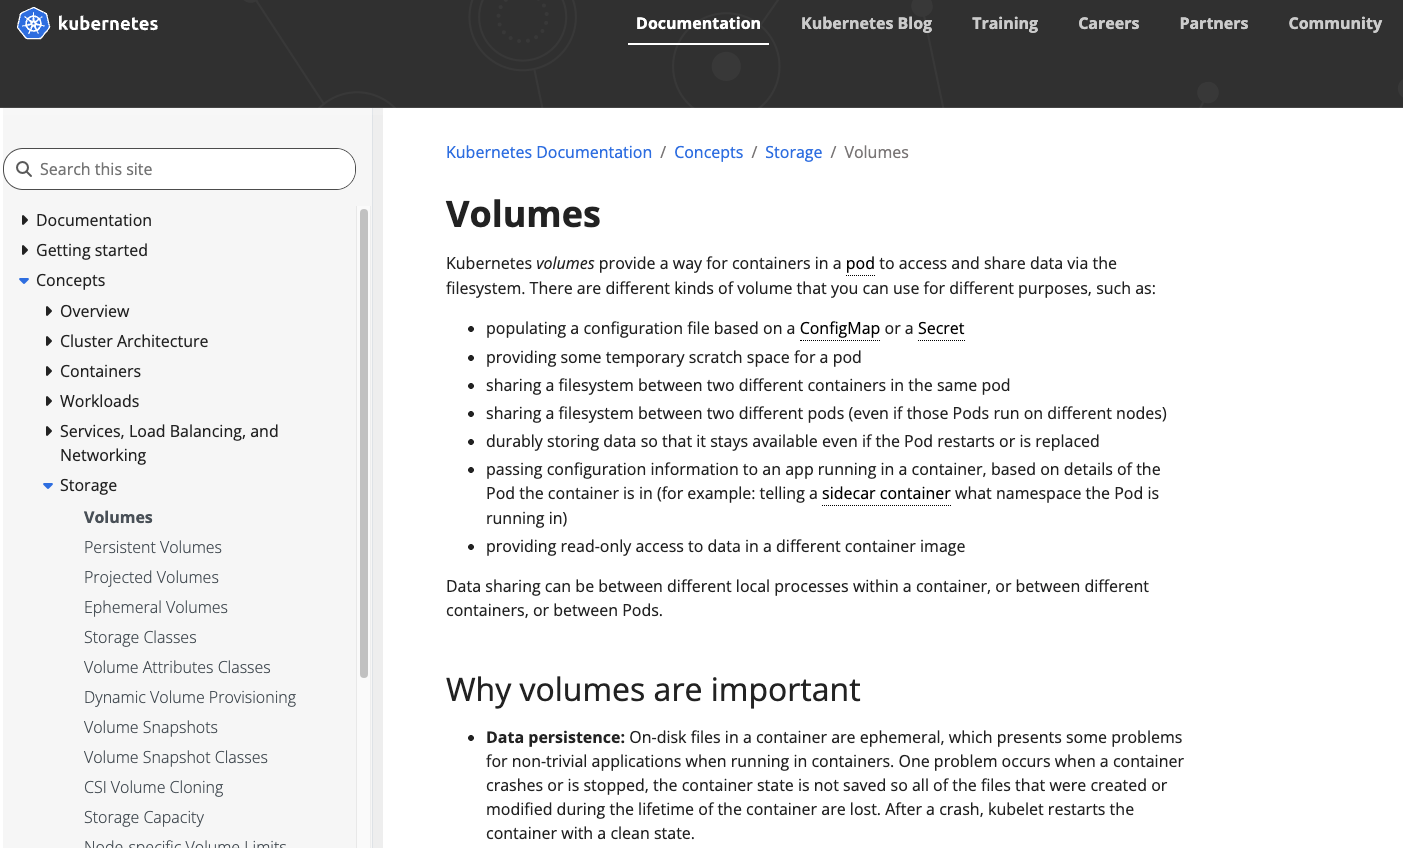
Task: Follow the sidecar container link
Action: pos(886,493)
